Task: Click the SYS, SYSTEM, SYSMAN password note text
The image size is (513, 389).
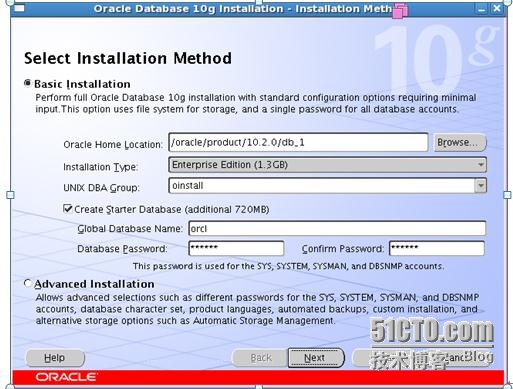Action: [x=288, y=266]
